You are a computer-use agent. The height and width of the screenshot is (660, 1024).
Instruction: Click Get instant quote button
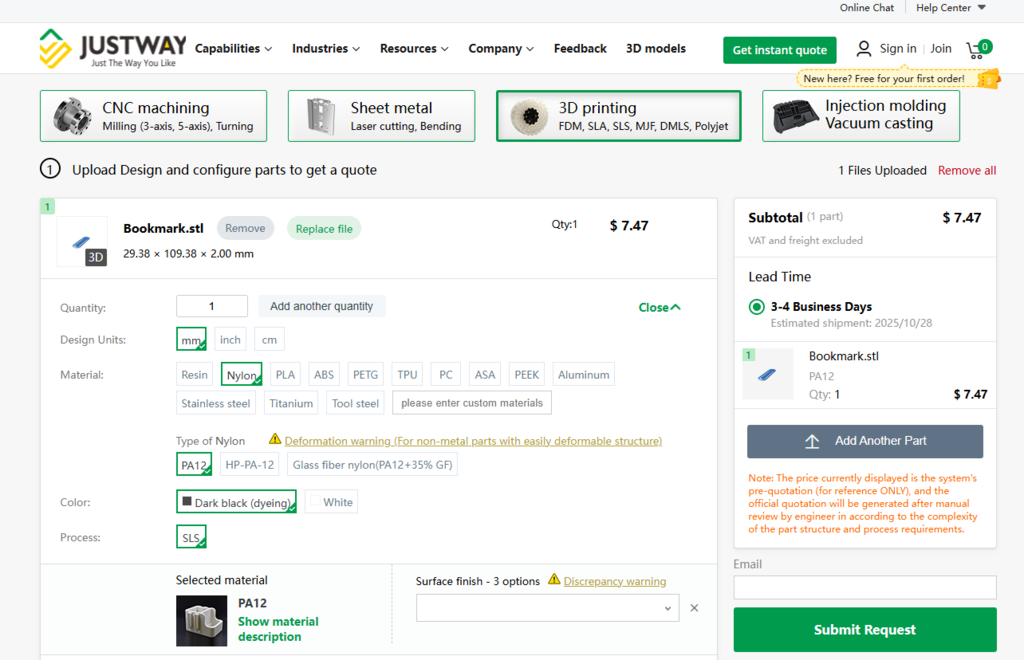779,50
